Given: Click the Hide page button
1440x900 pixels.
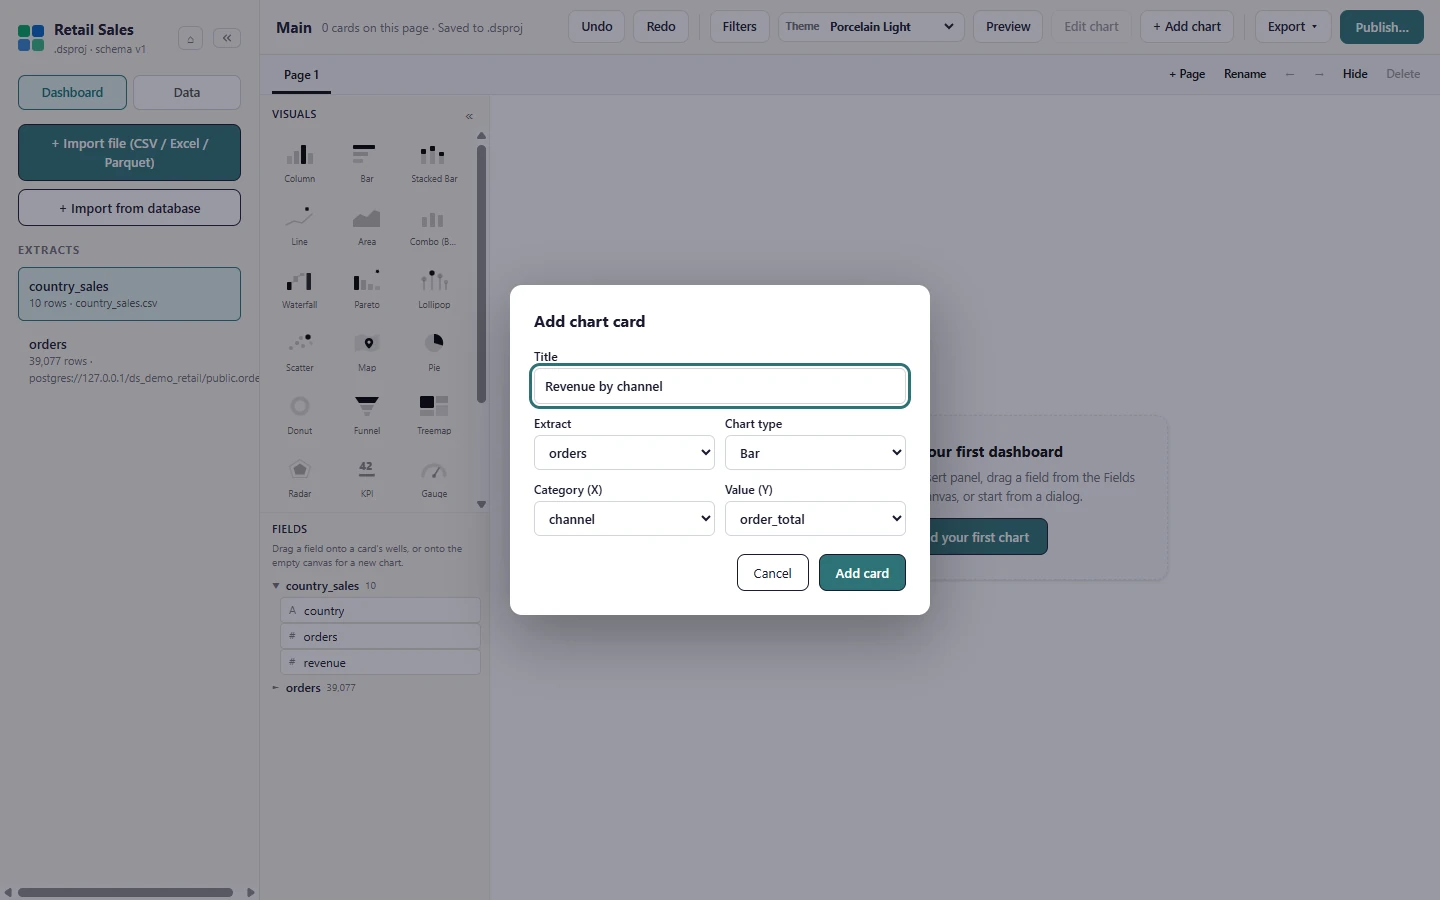Looking at the screenshot, I should coord(1355,74).
